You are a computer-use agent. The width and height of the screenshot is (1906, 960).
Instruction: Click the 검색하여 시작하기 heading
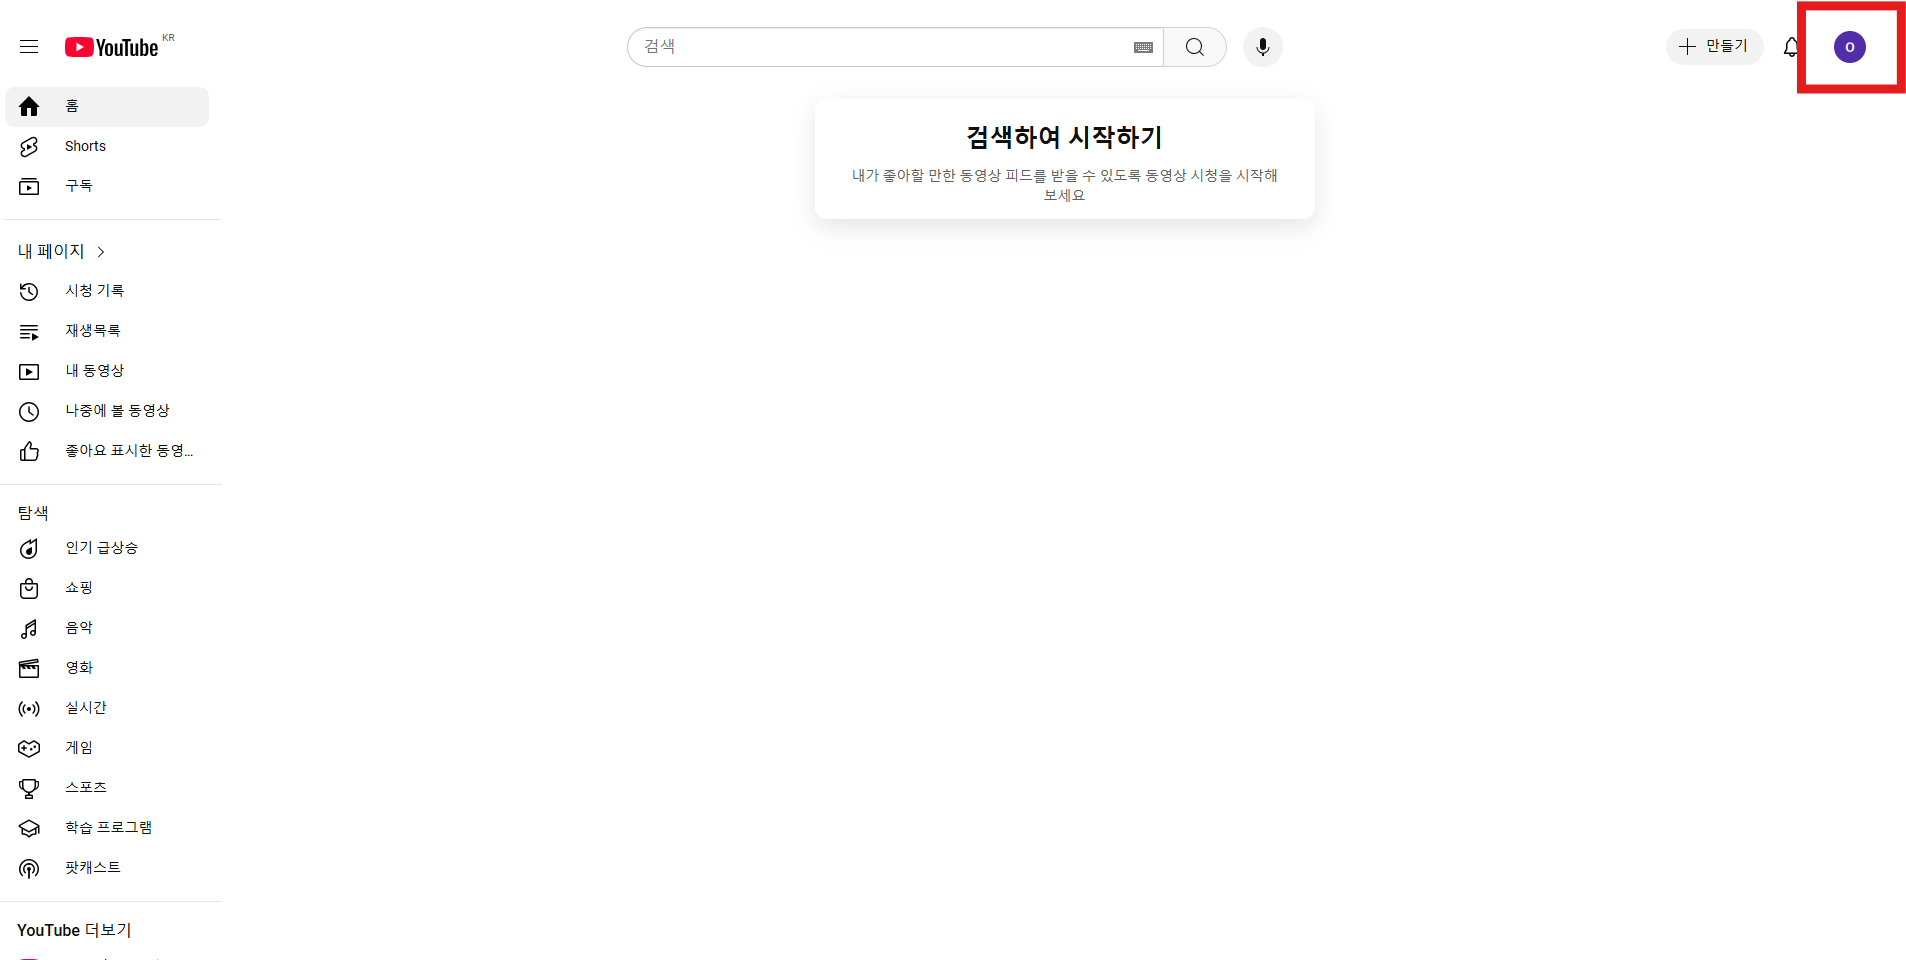1064,137
